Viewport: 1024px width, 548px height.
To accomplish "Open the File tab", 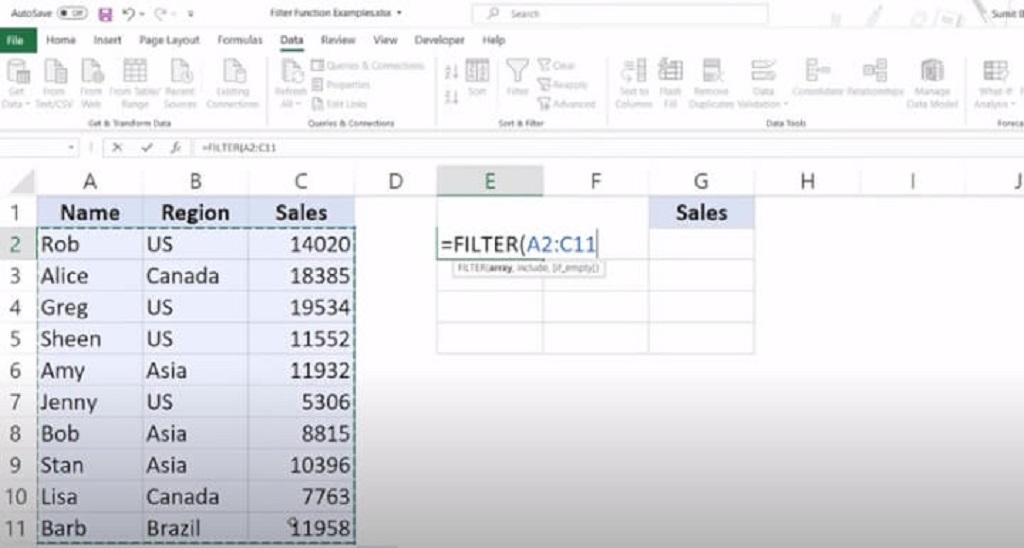I will click(16, 40).
